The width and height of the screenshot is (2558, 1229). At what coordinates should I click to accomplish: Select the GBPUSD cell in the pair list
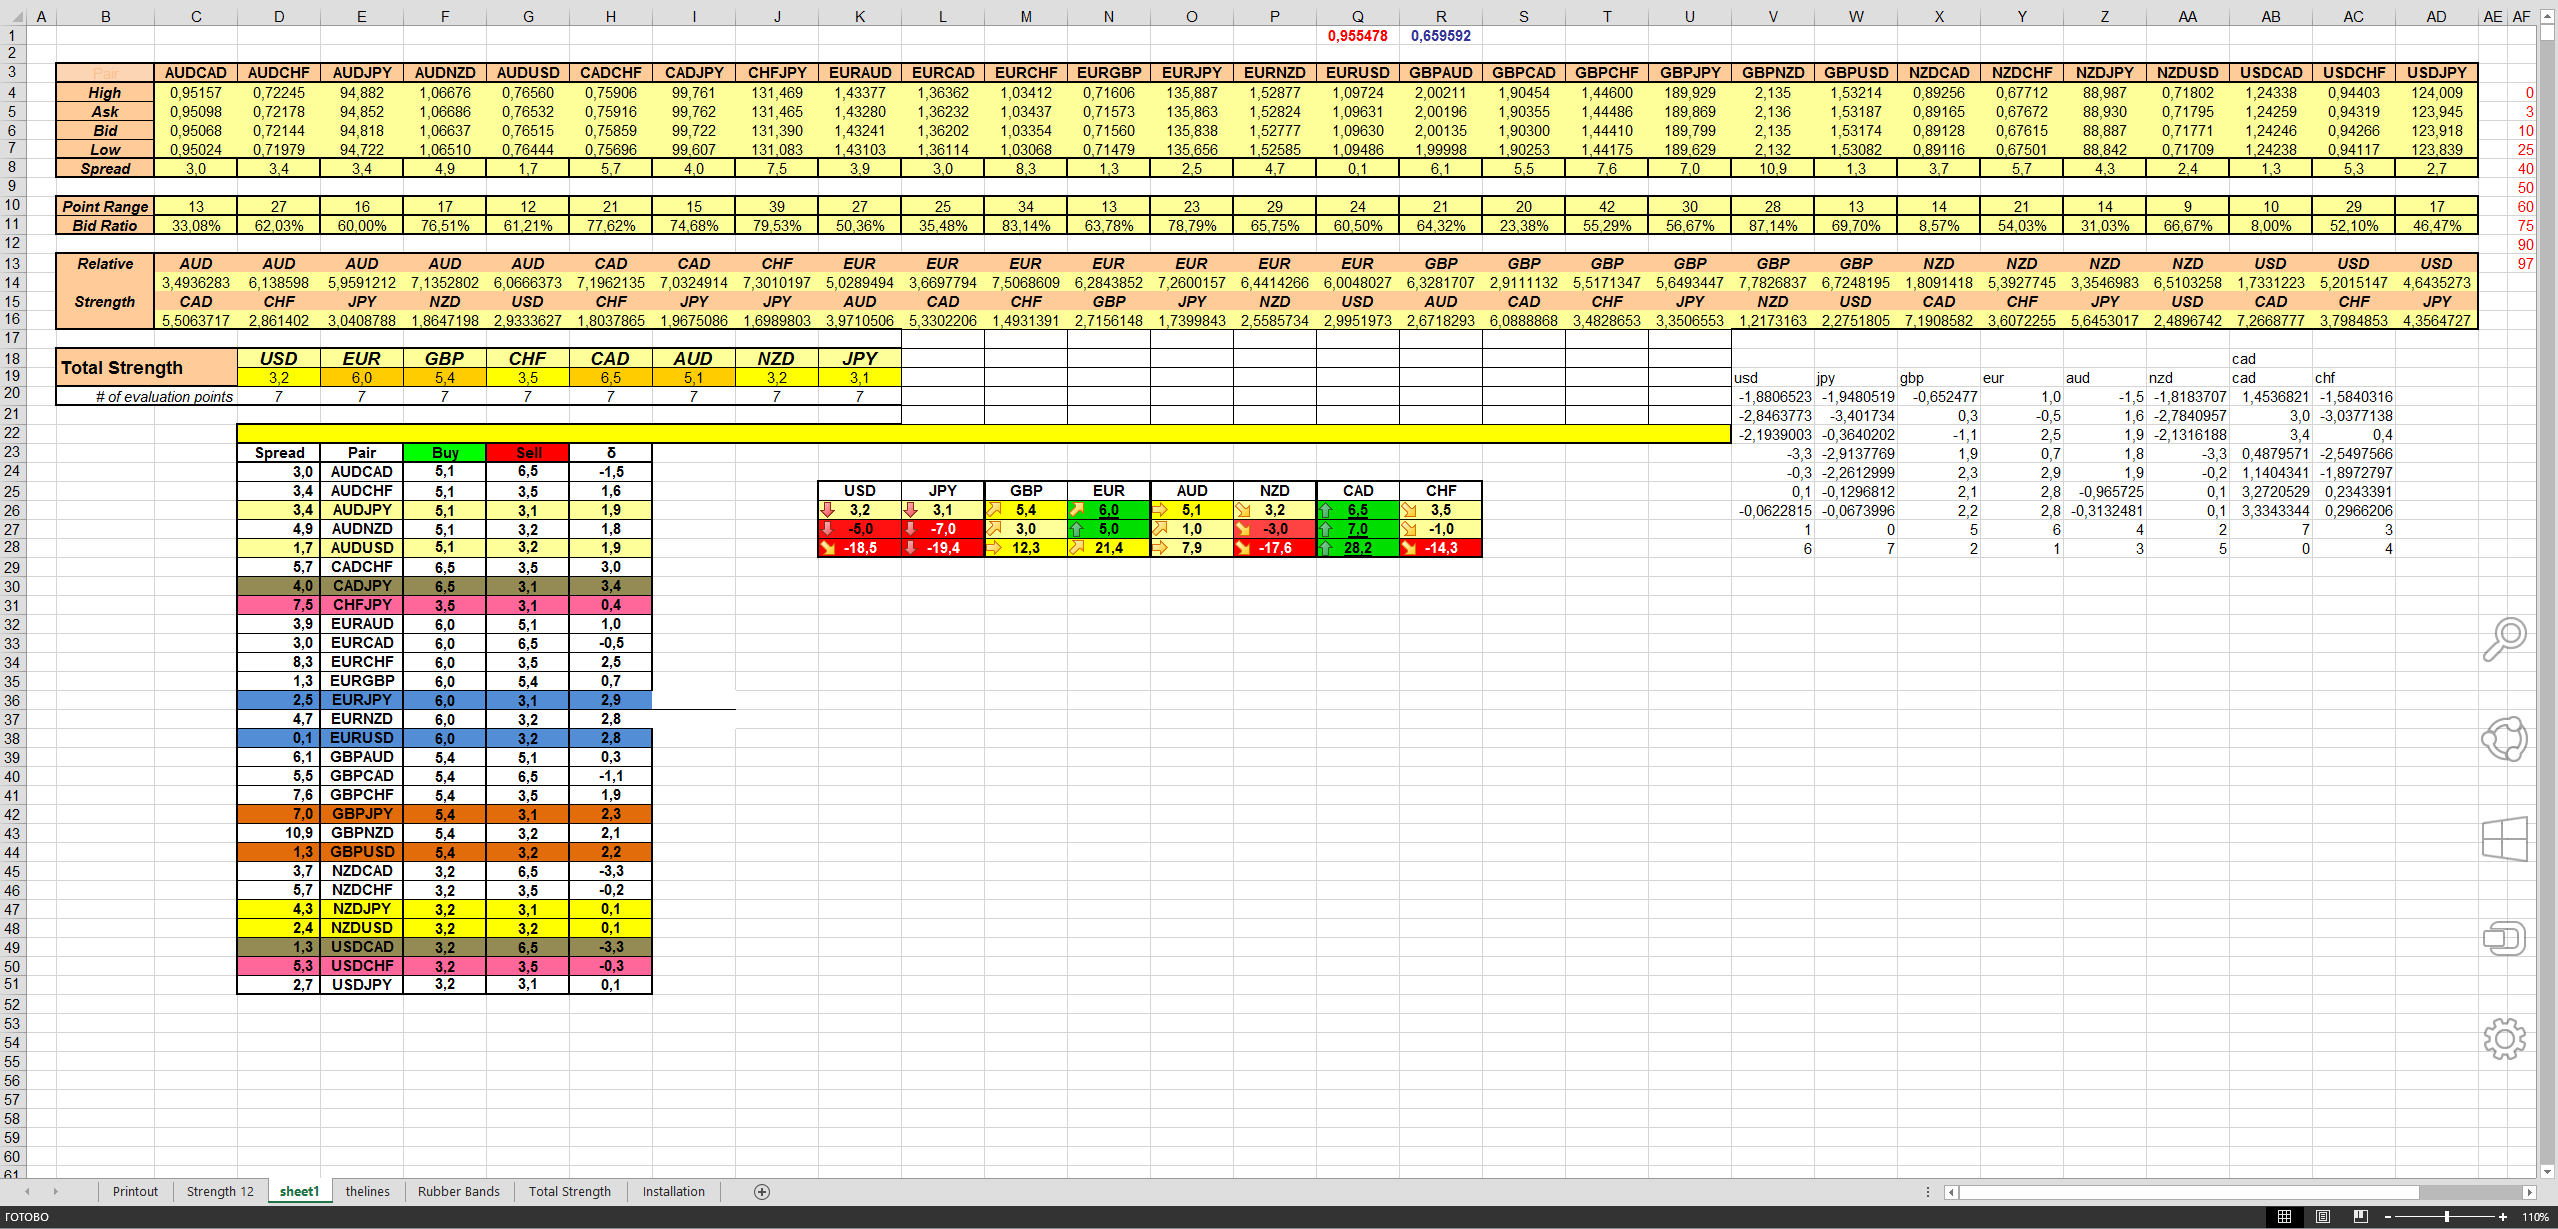tap(362, 852)
